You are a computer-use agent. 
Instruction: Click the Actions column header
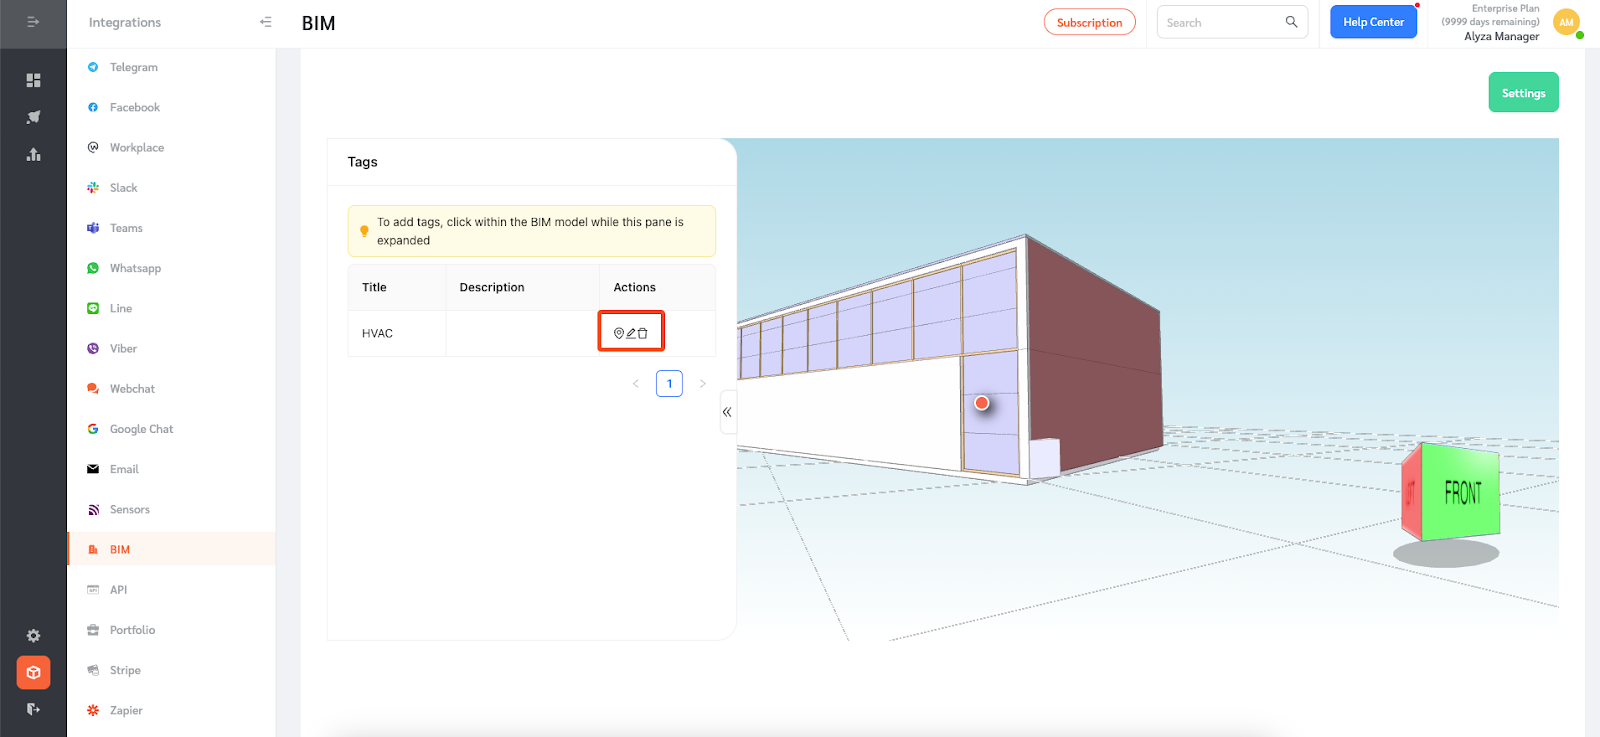(x=657, y=287)
